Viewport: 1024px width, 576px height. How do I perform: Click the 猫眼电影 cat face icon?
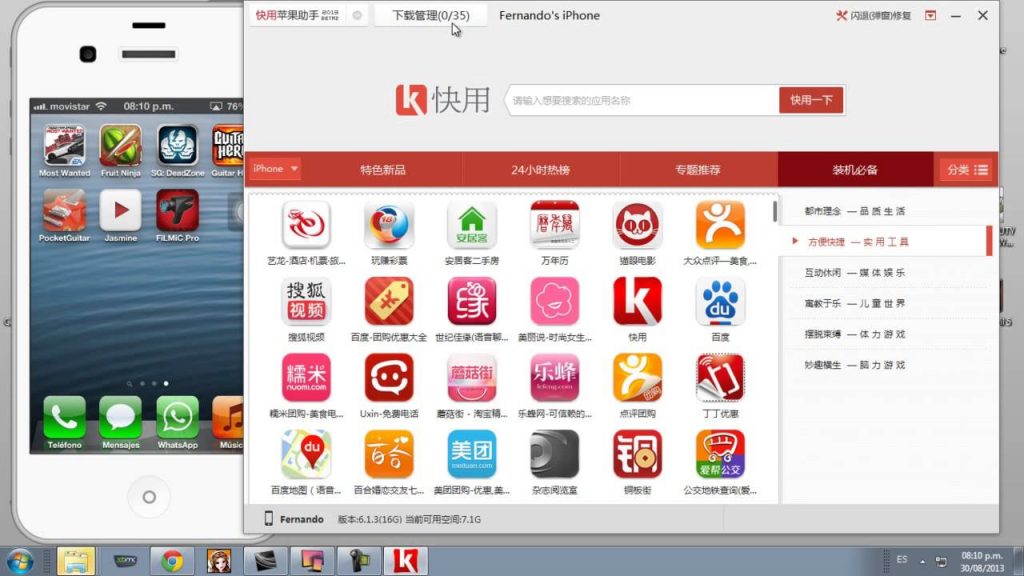(x=637, y=225)
